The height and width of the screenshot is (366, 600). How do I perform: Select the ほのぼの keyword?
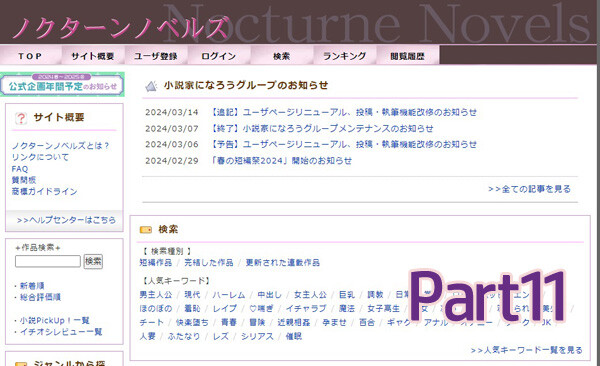click(x=156, y=309)
